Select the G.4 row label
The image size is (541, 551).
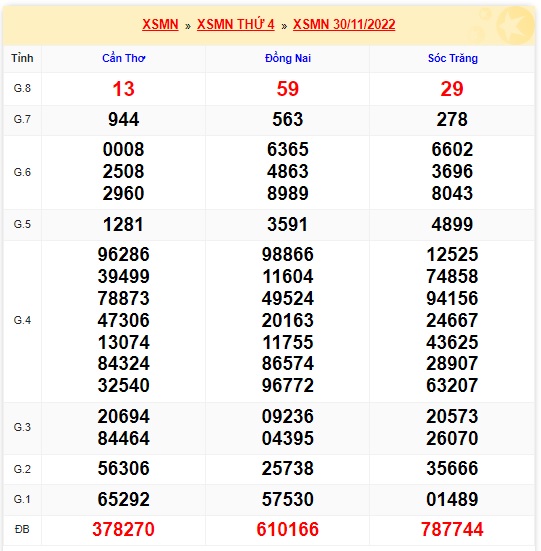[x=22, y=320]
